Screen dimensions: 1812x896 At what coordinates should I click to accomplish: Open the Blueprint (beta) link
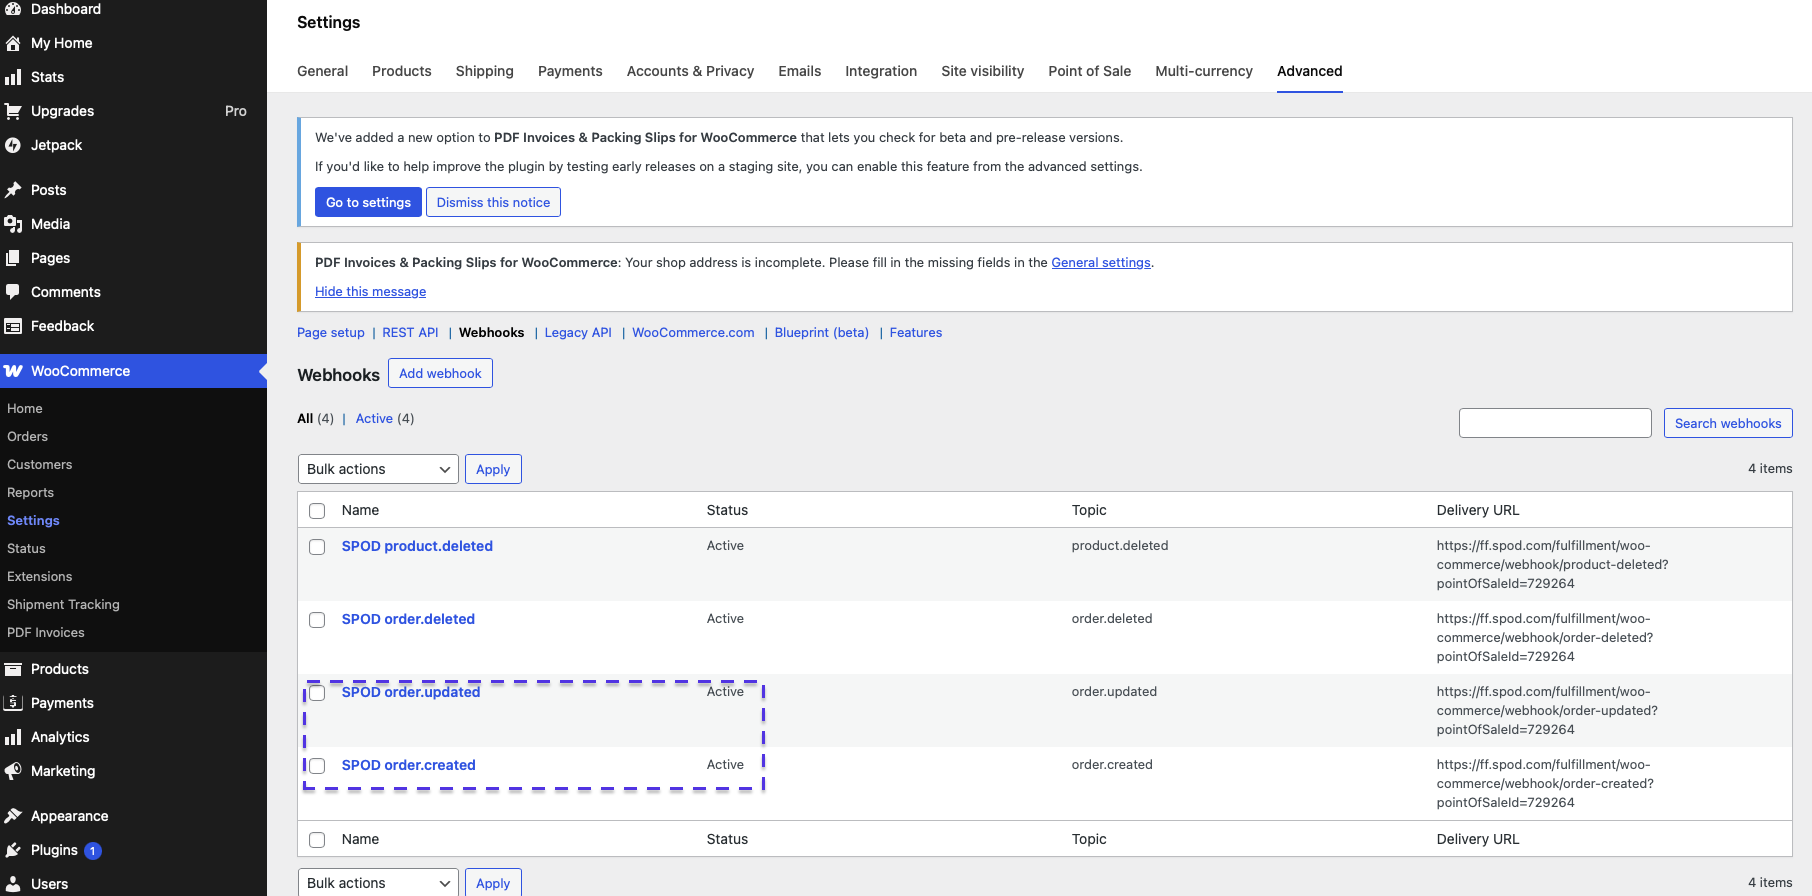click(821, 332)
